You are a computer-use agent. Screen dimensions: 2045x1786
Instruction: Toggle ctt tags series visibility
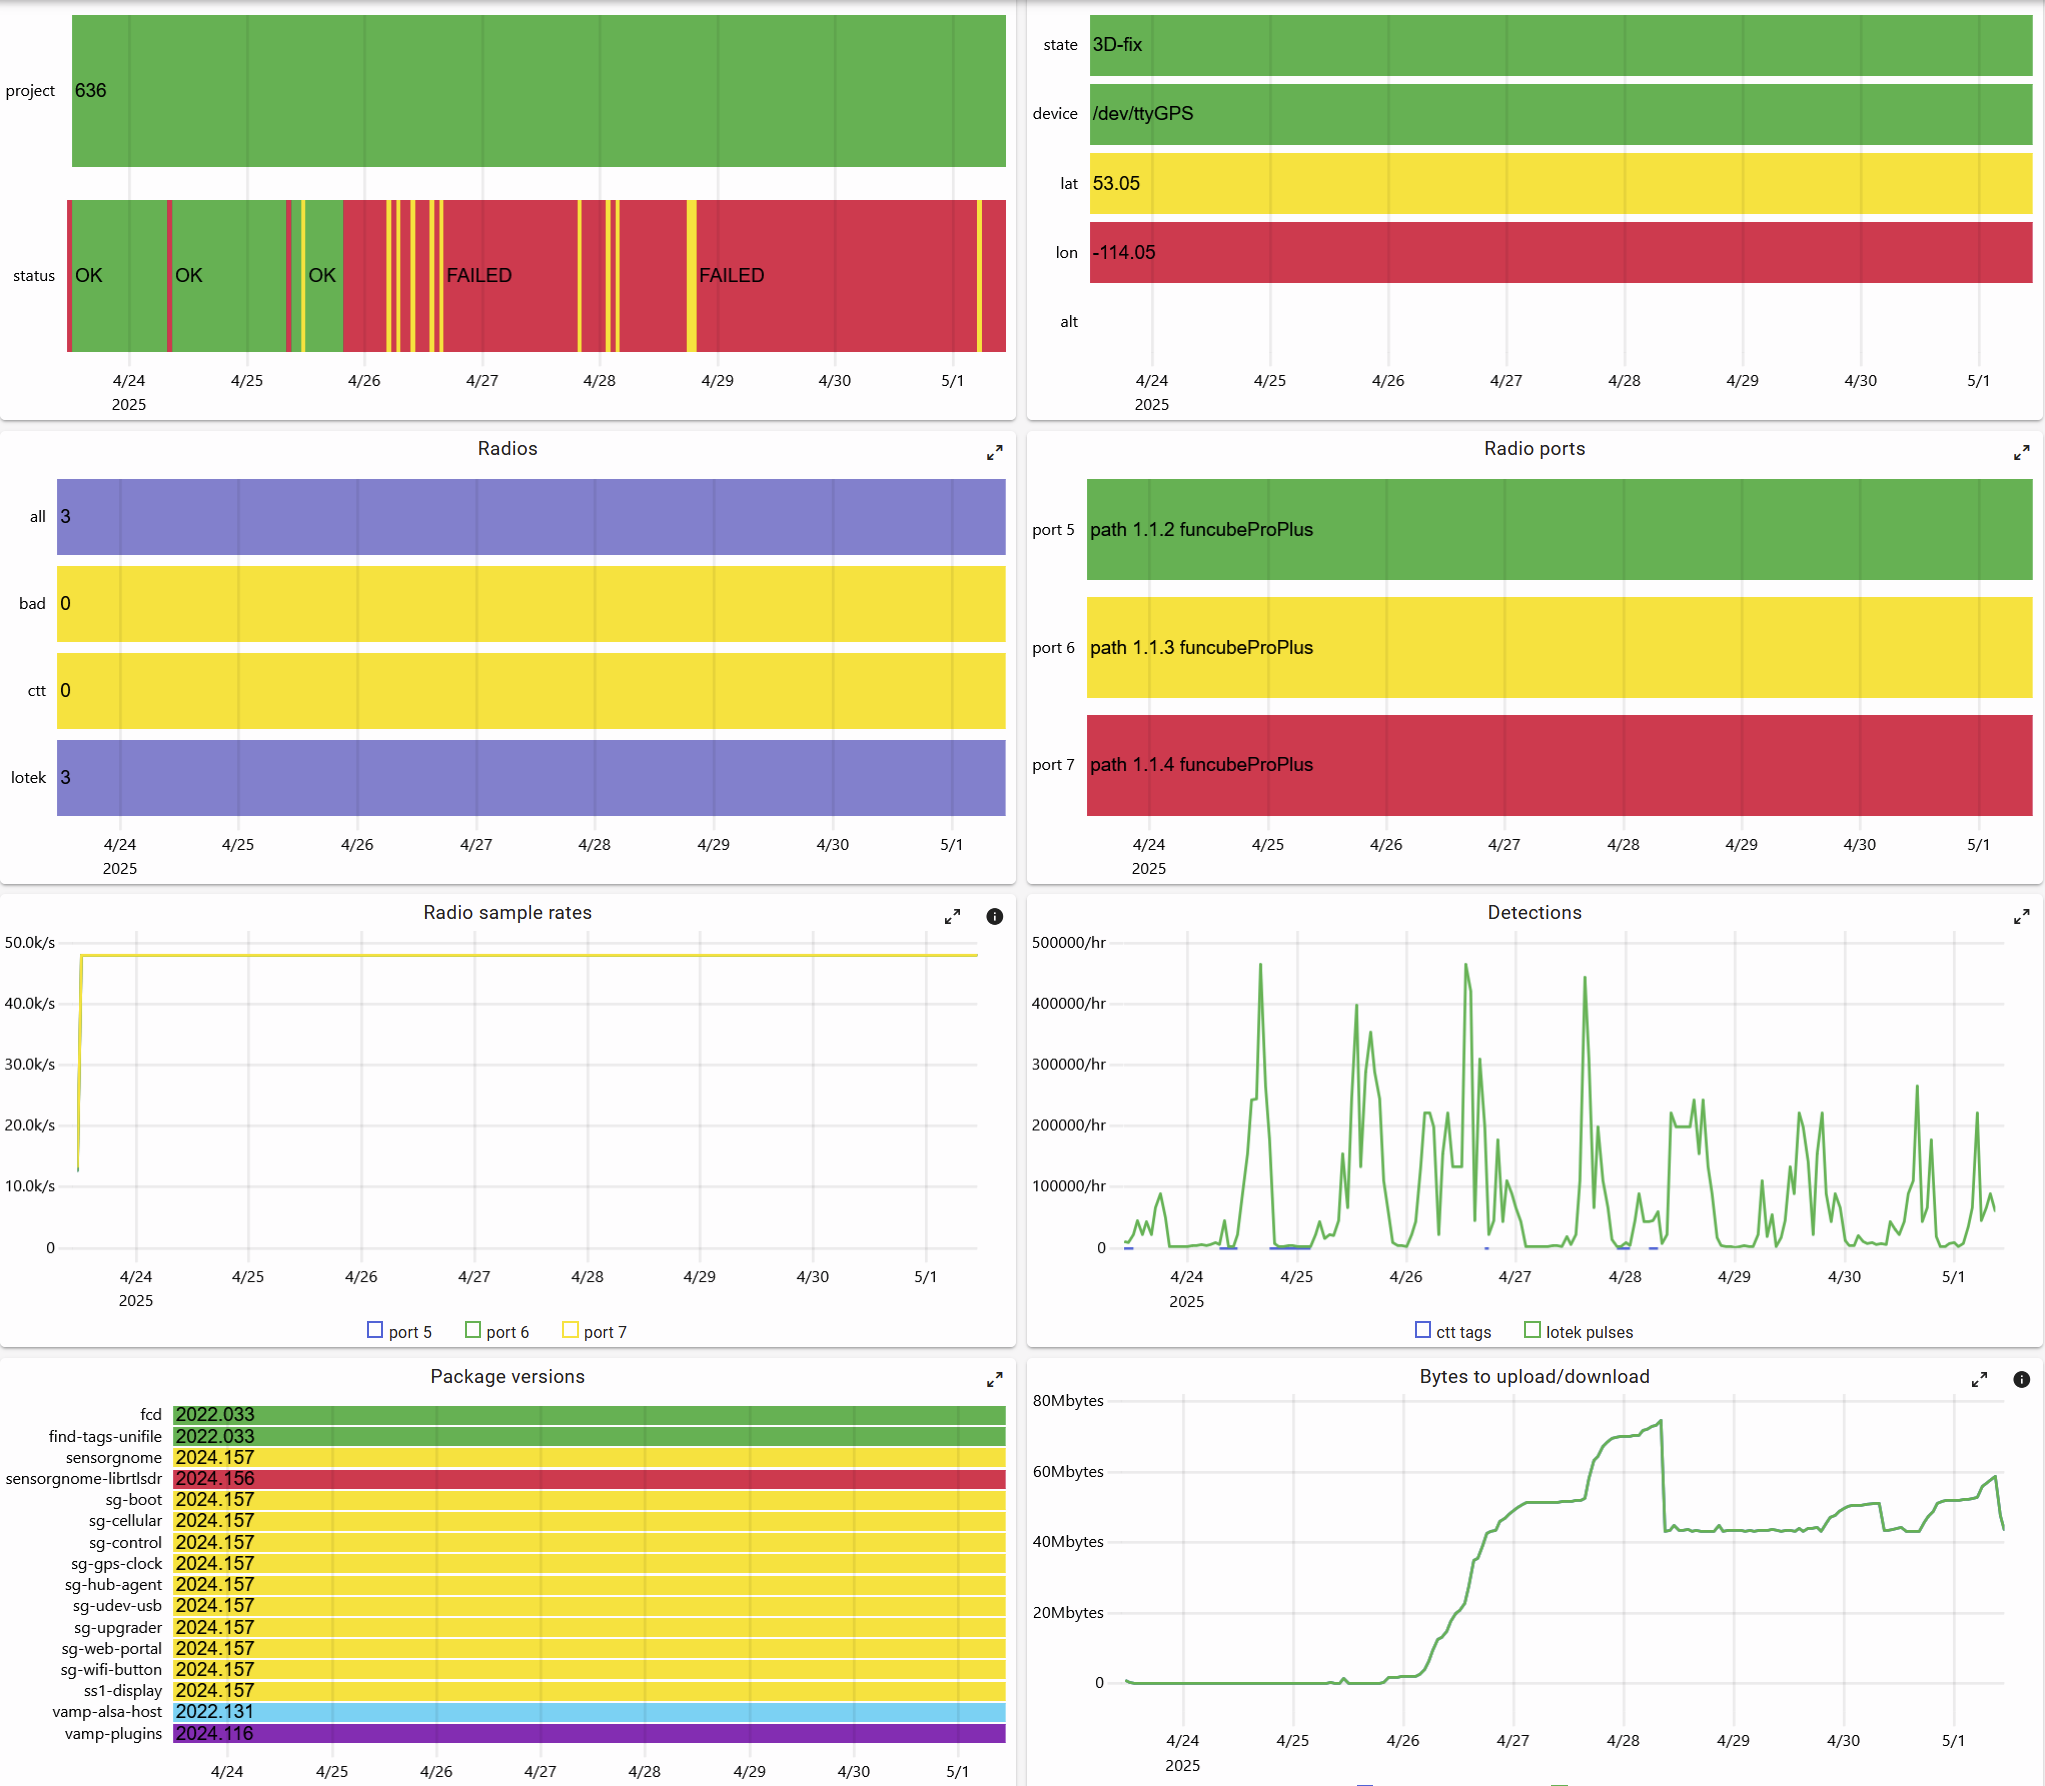tap(1423, 1330)
